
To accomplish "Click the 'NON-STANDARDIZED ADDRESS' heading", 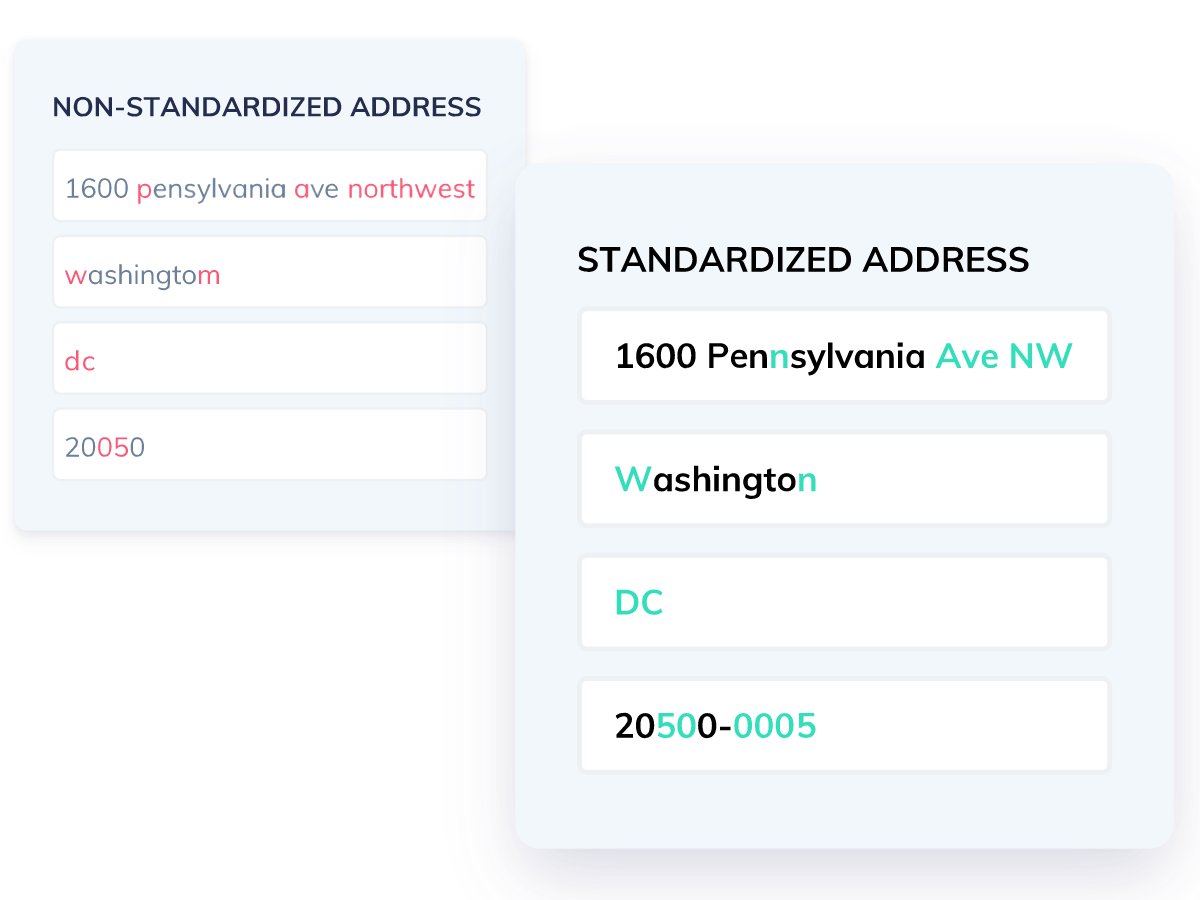I will pos(267,107).
